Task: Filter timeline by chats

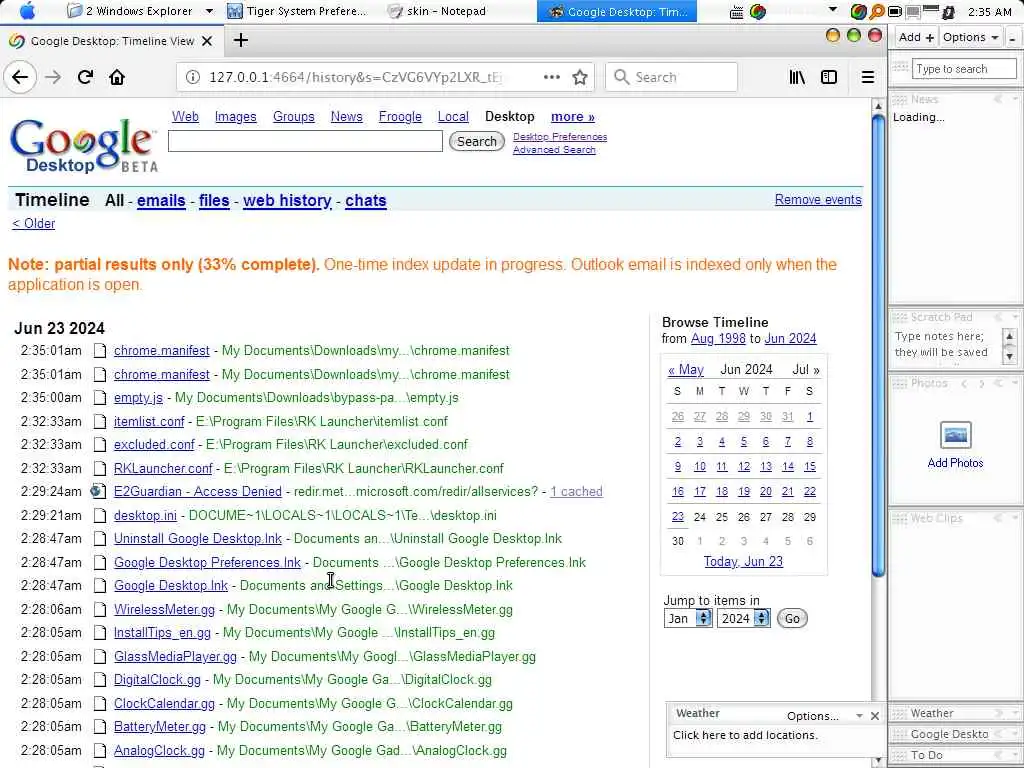Action: click(366, 200)
